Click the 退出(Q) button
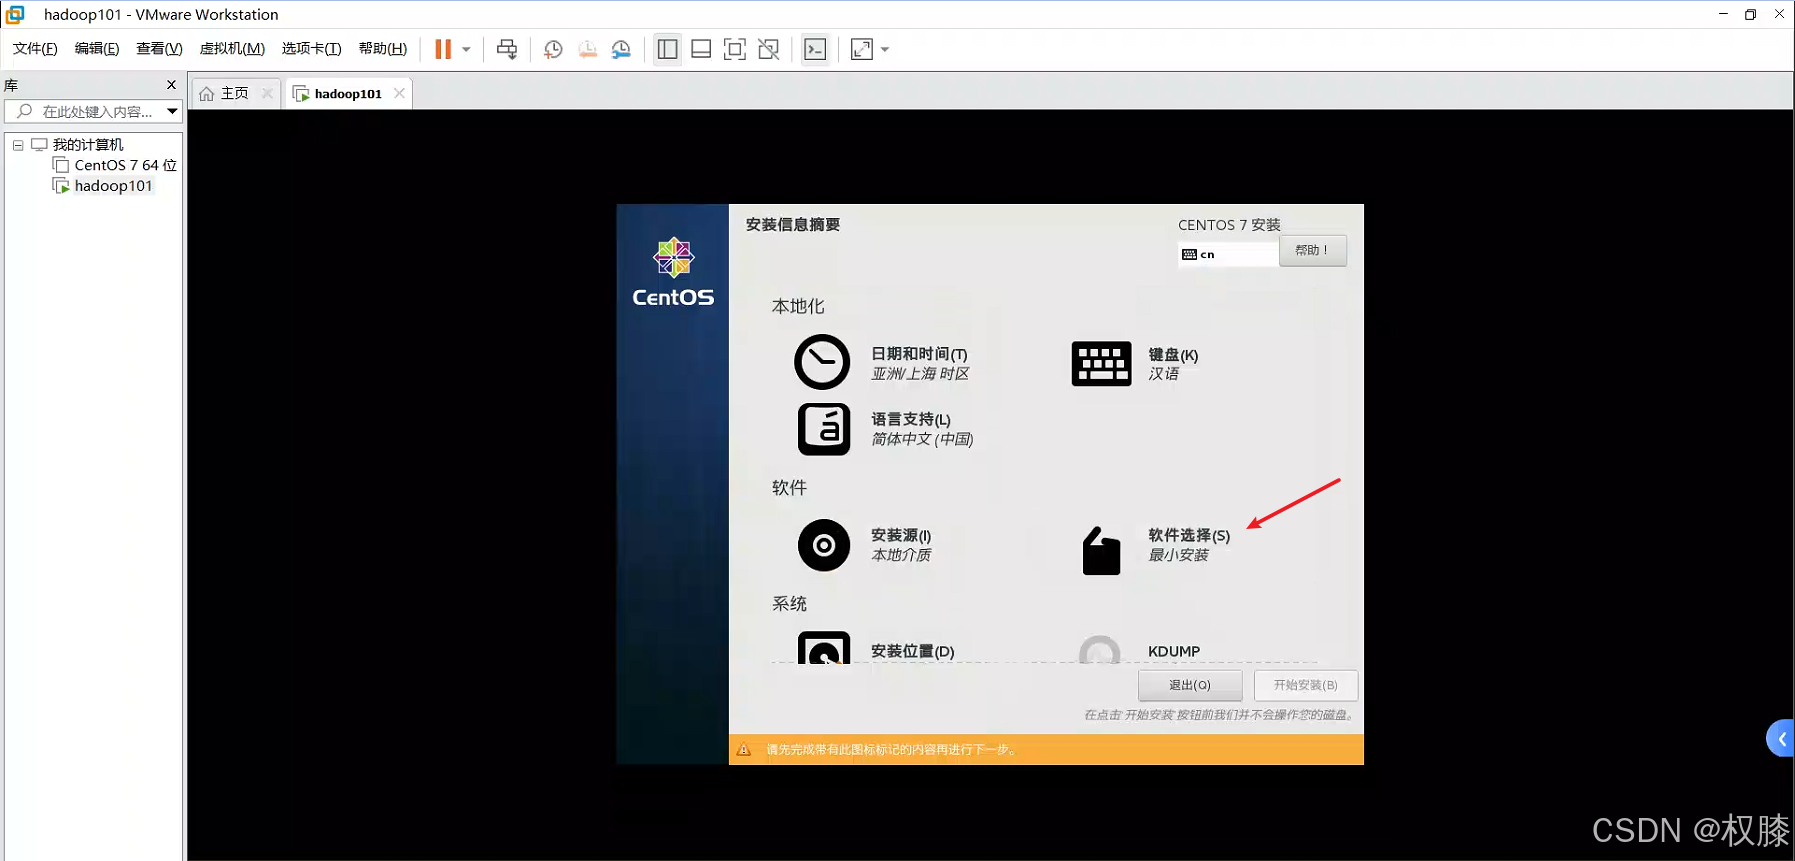Viewport: 1795px width, 861px height. click(1190, 685)
